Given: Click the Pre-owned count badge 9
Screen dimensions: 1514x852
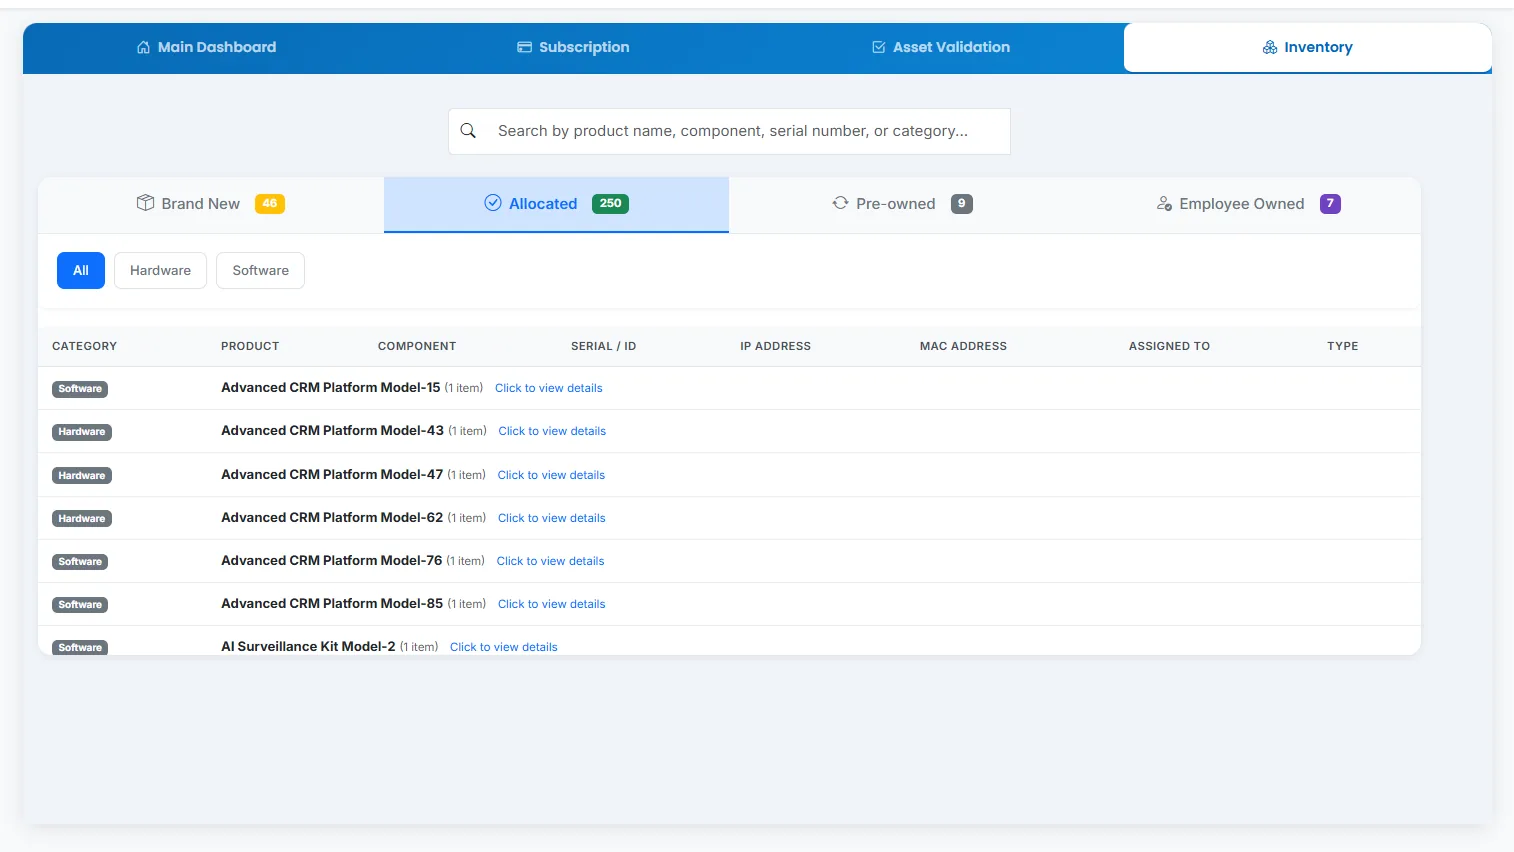Looking at the screenshot, I should click(962, 204).
